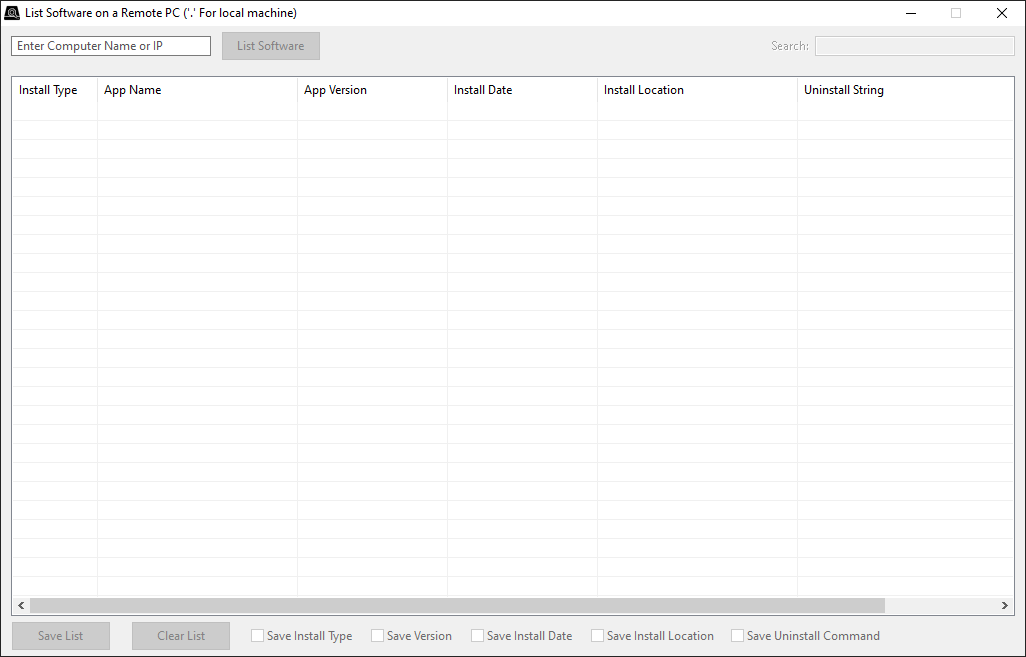Screen dimensions: 1026x657
Task: Sort by Install Type column header
Action: pos(48,90)
